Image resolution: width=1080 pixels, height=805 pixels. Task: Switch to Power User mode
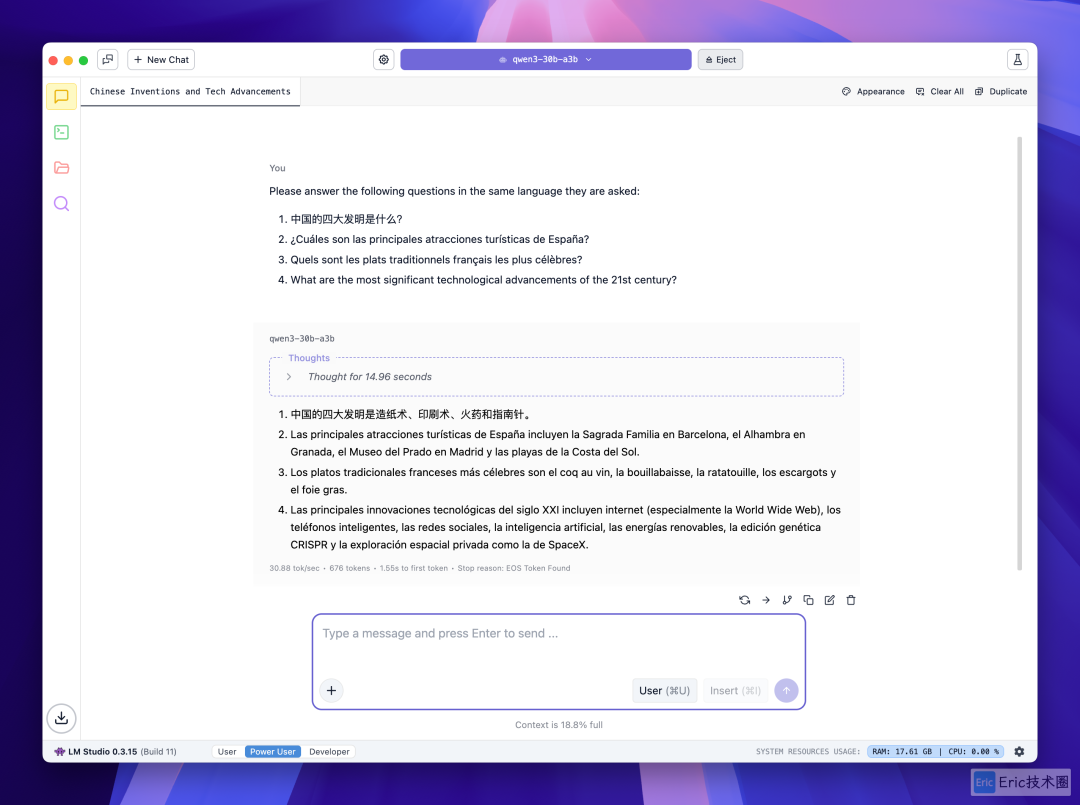[x=273, y=752]
